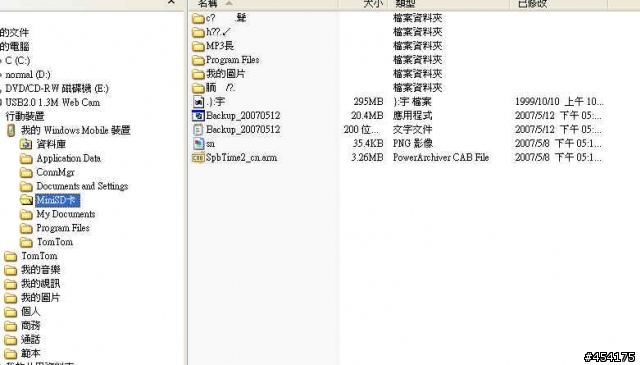
Task: Click the Backup_20070512 application file icon
Action: pos(198,116)
